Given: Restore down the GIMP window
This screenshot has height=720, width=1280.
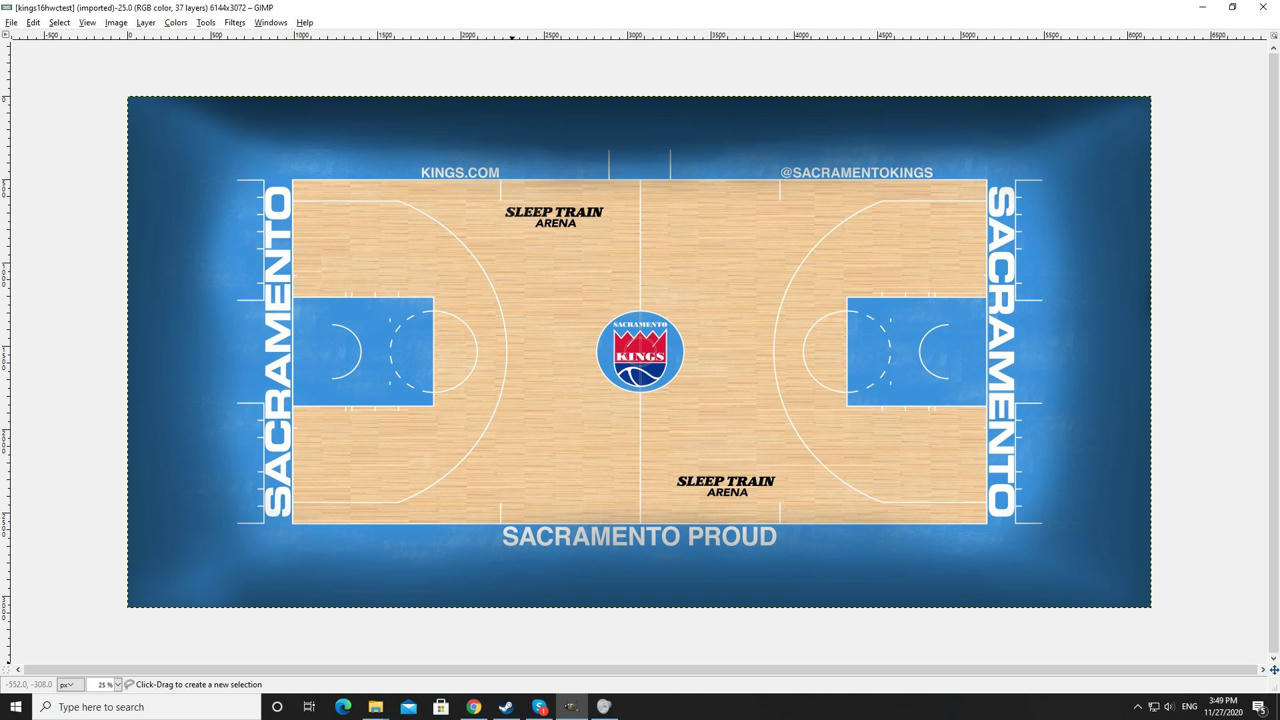Looking at the screenshot, I should 1233,7.
